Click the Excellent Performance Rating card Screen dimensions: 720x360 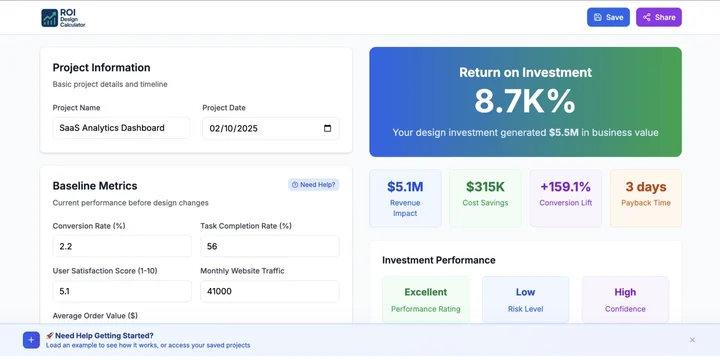tap(426, 299)
